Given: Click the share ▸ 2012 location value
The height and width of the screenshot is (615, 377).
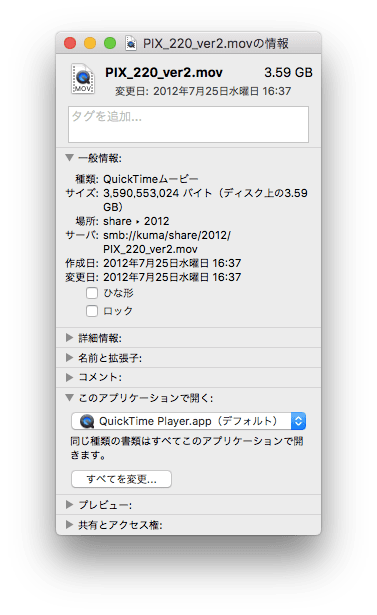Looking at the screenshot, I should coord(136,221).
